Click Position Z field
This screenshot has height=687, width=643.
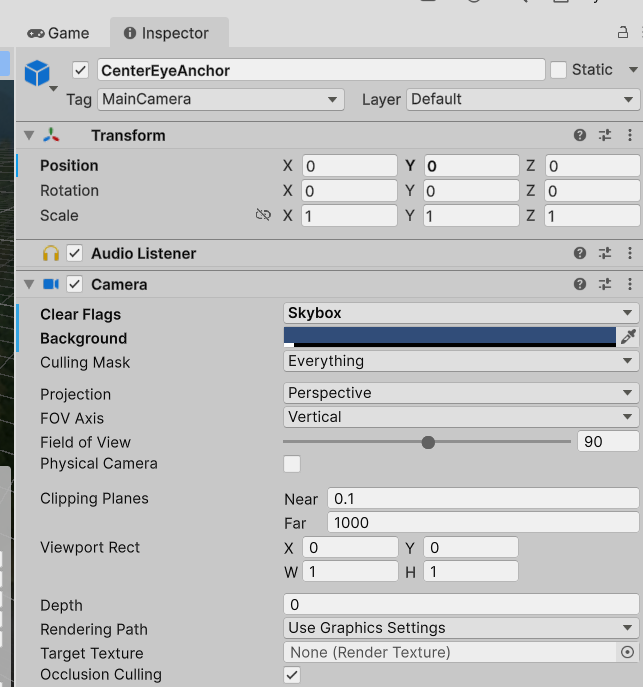592,166
